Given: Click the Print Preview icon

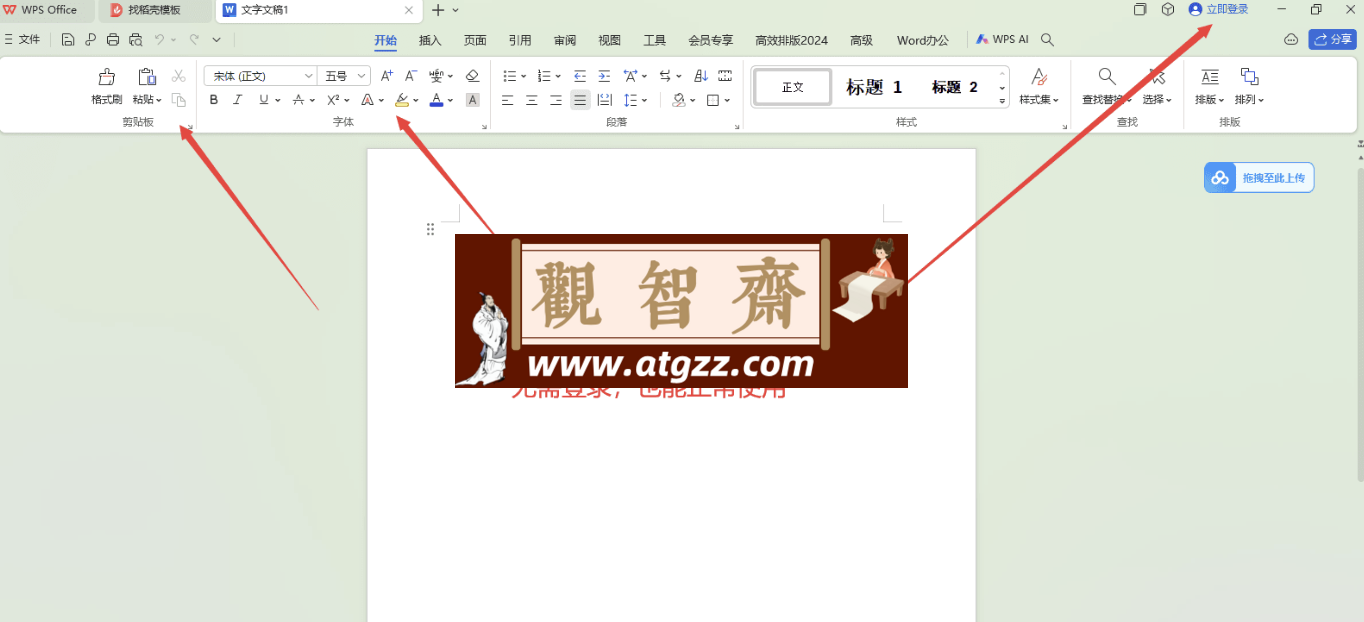Looking at the screenshot, I should pos(136,40).
